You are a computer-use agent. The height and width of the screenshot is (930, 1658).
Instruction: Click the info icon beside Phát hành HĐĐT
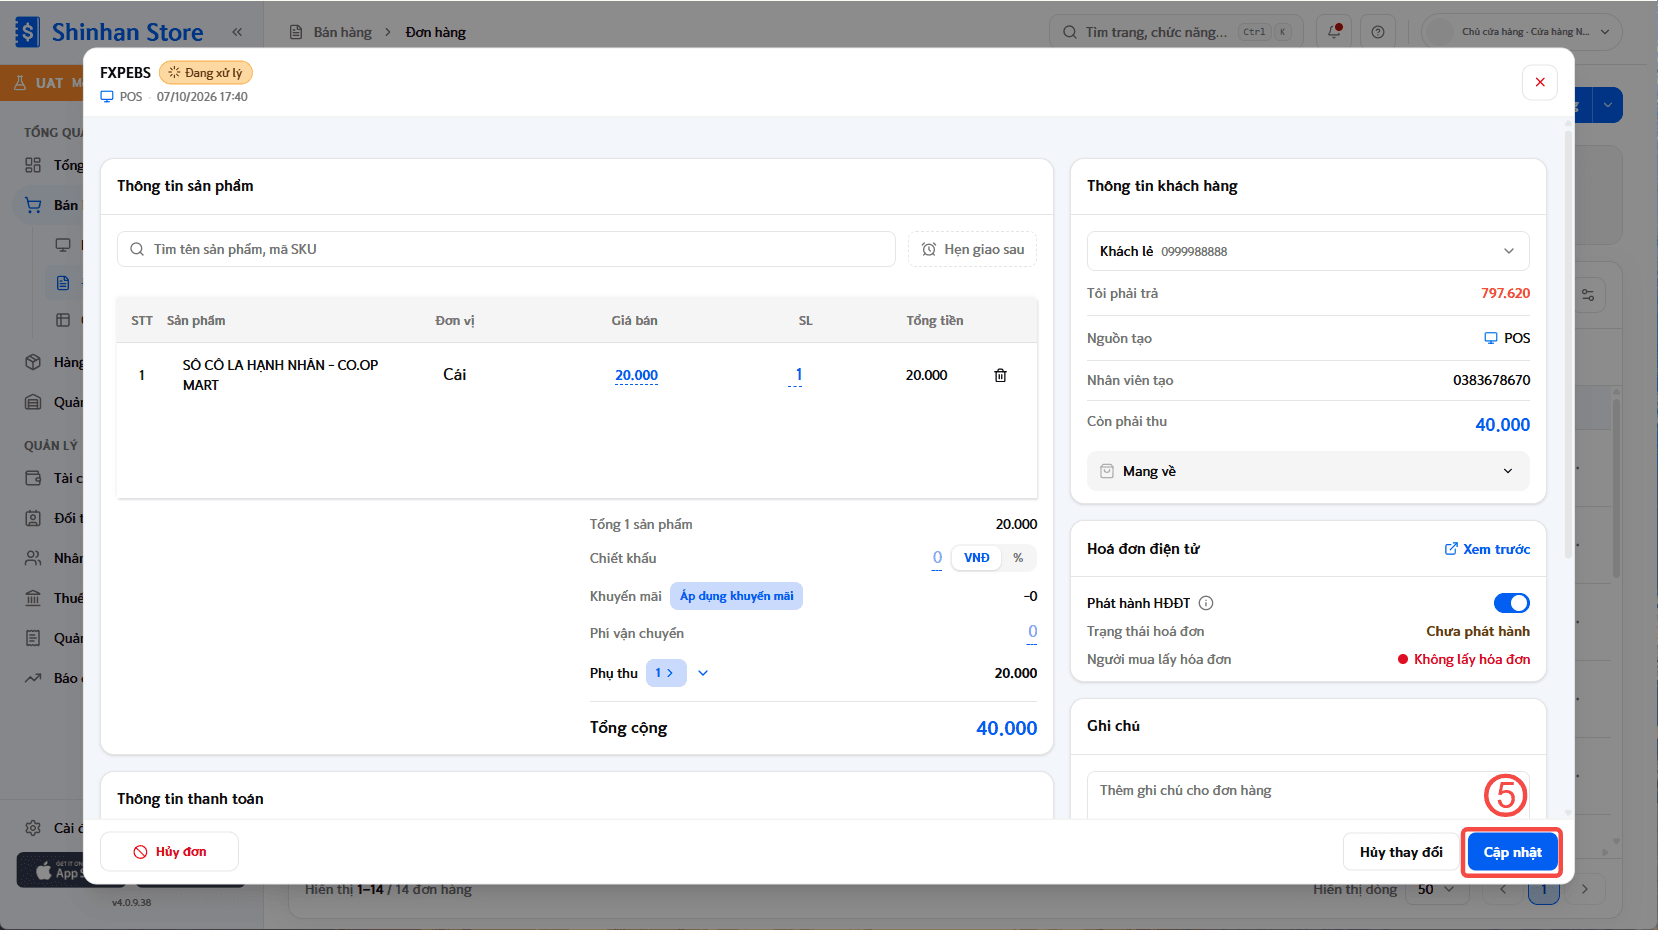click(x=1206, y=603)
